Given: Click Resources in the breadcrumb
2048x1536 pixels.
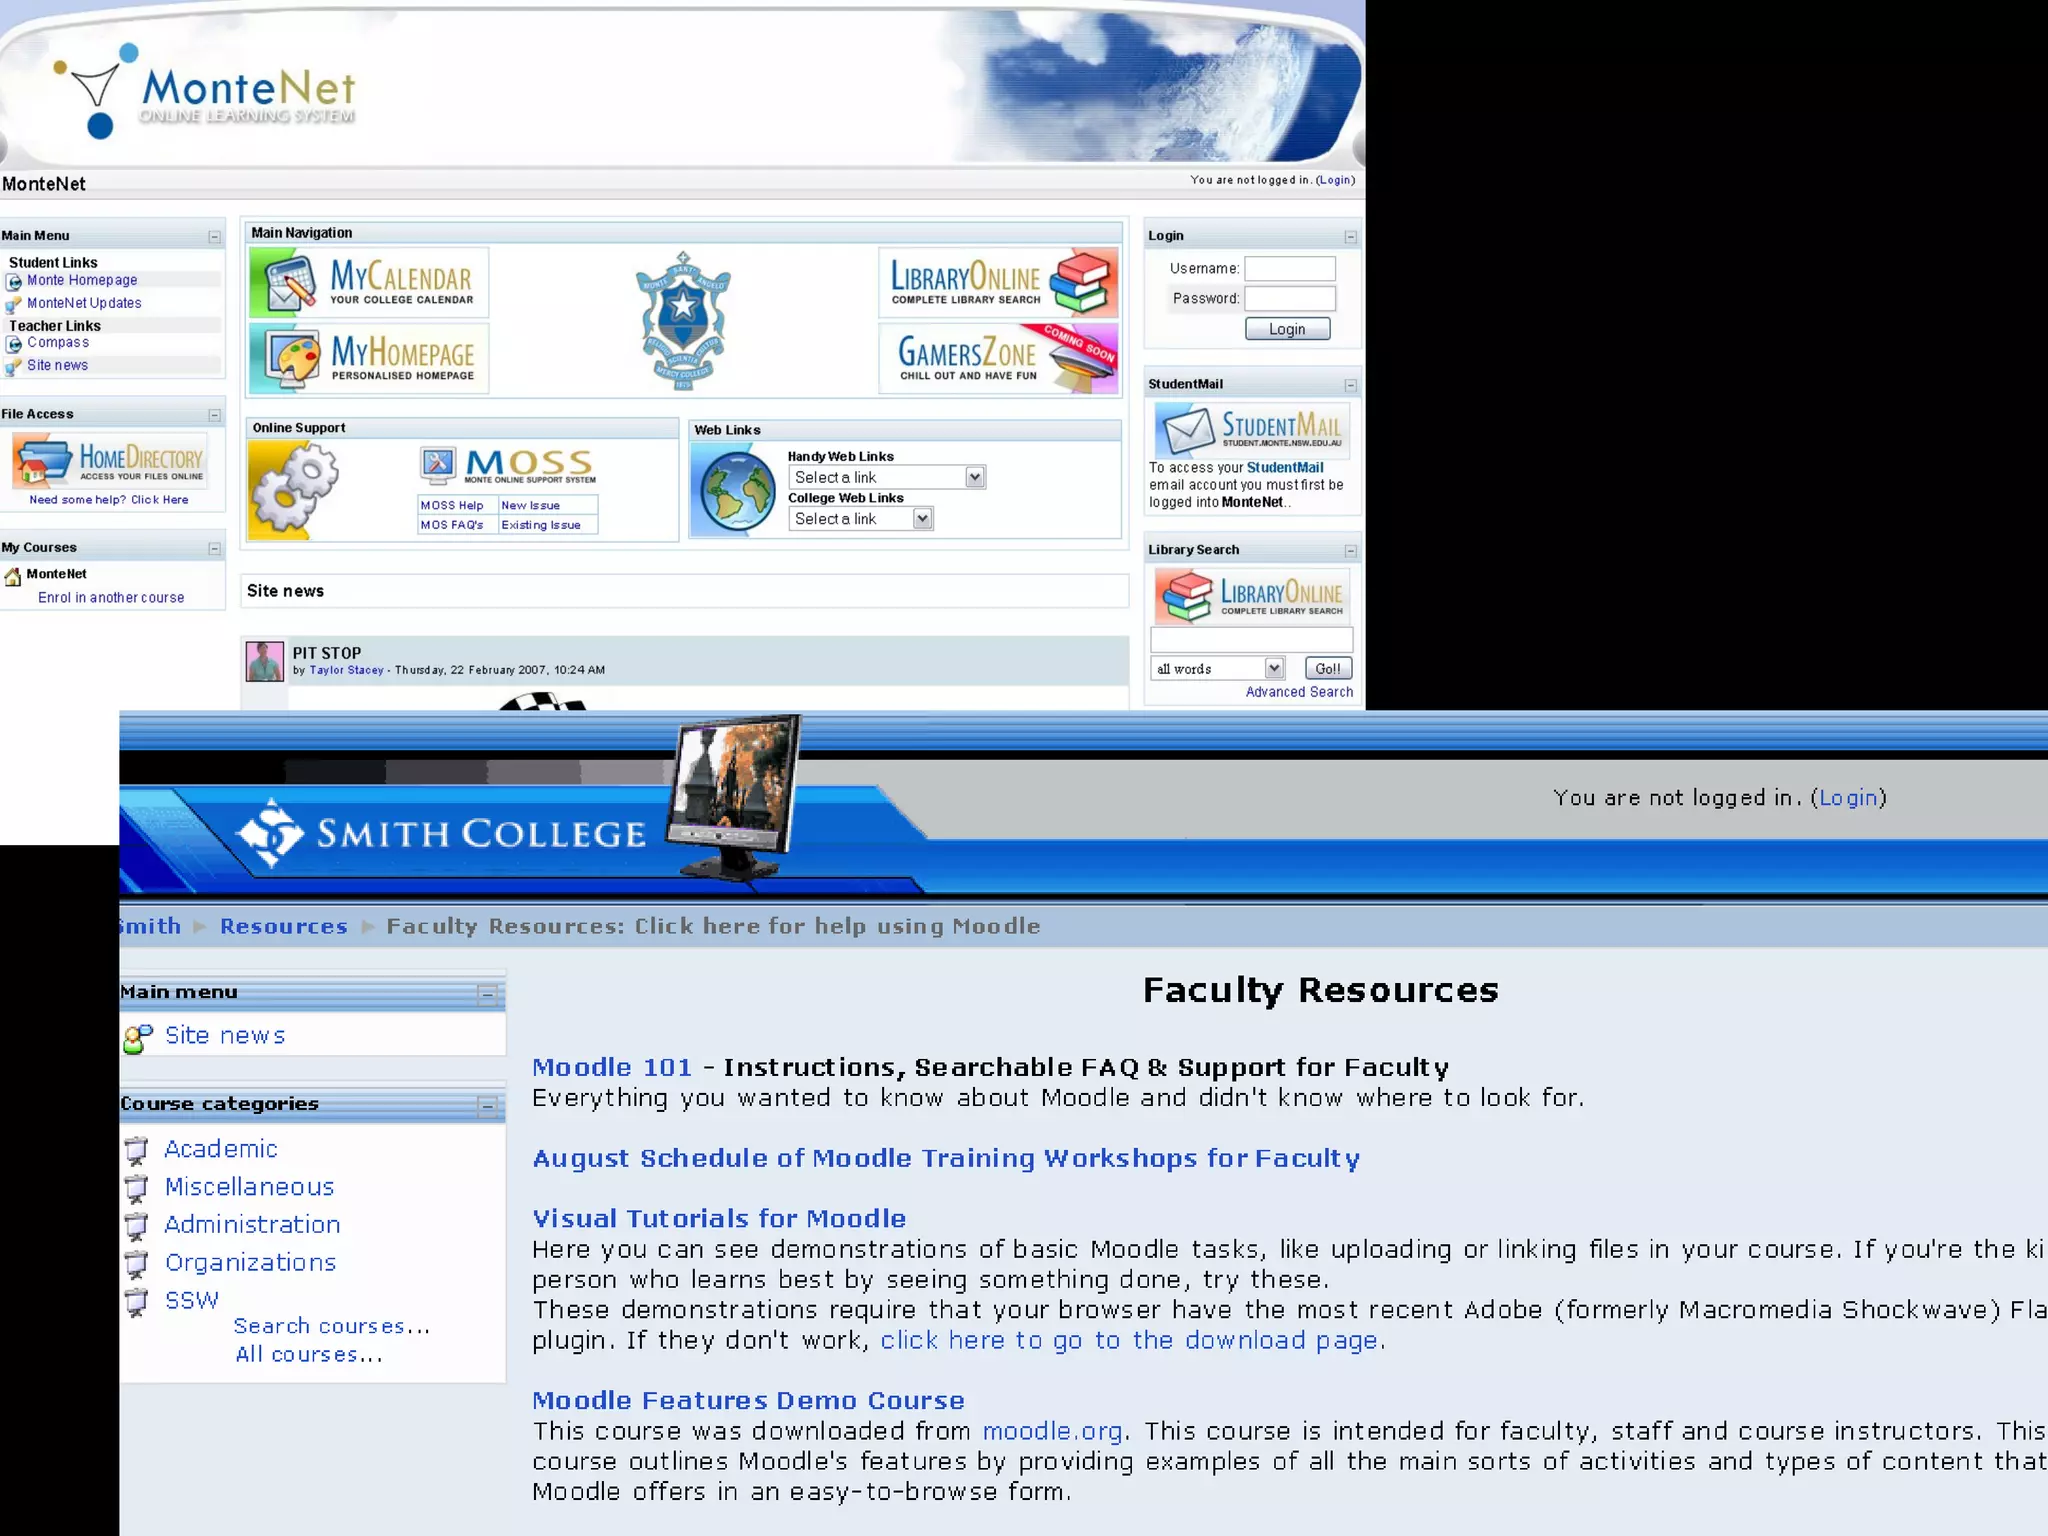Looking at the screenshot, I should (x=283, y=926).
